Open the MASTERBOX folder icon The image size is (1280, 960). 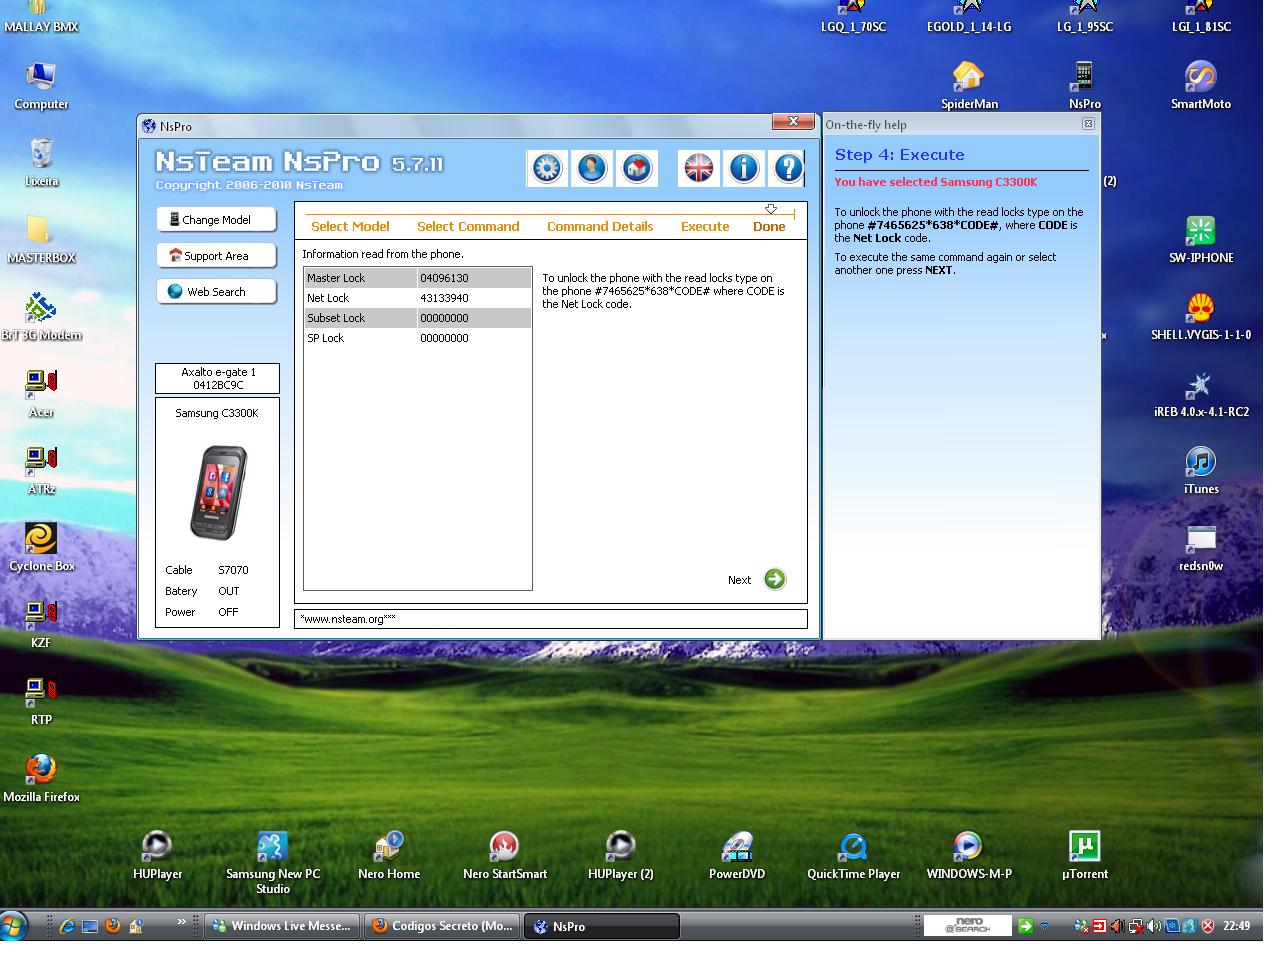[x=41, y=239]
